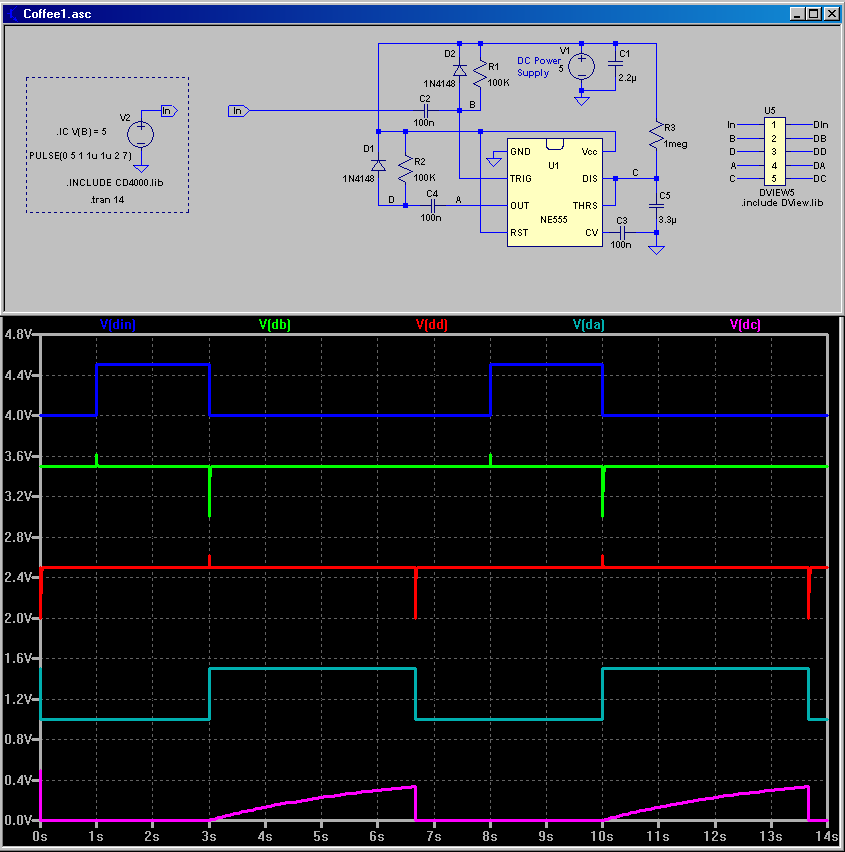This screenshot has height=852, width=845.
Task: Click the V(dc) trace label
Action: pos(745,324)
